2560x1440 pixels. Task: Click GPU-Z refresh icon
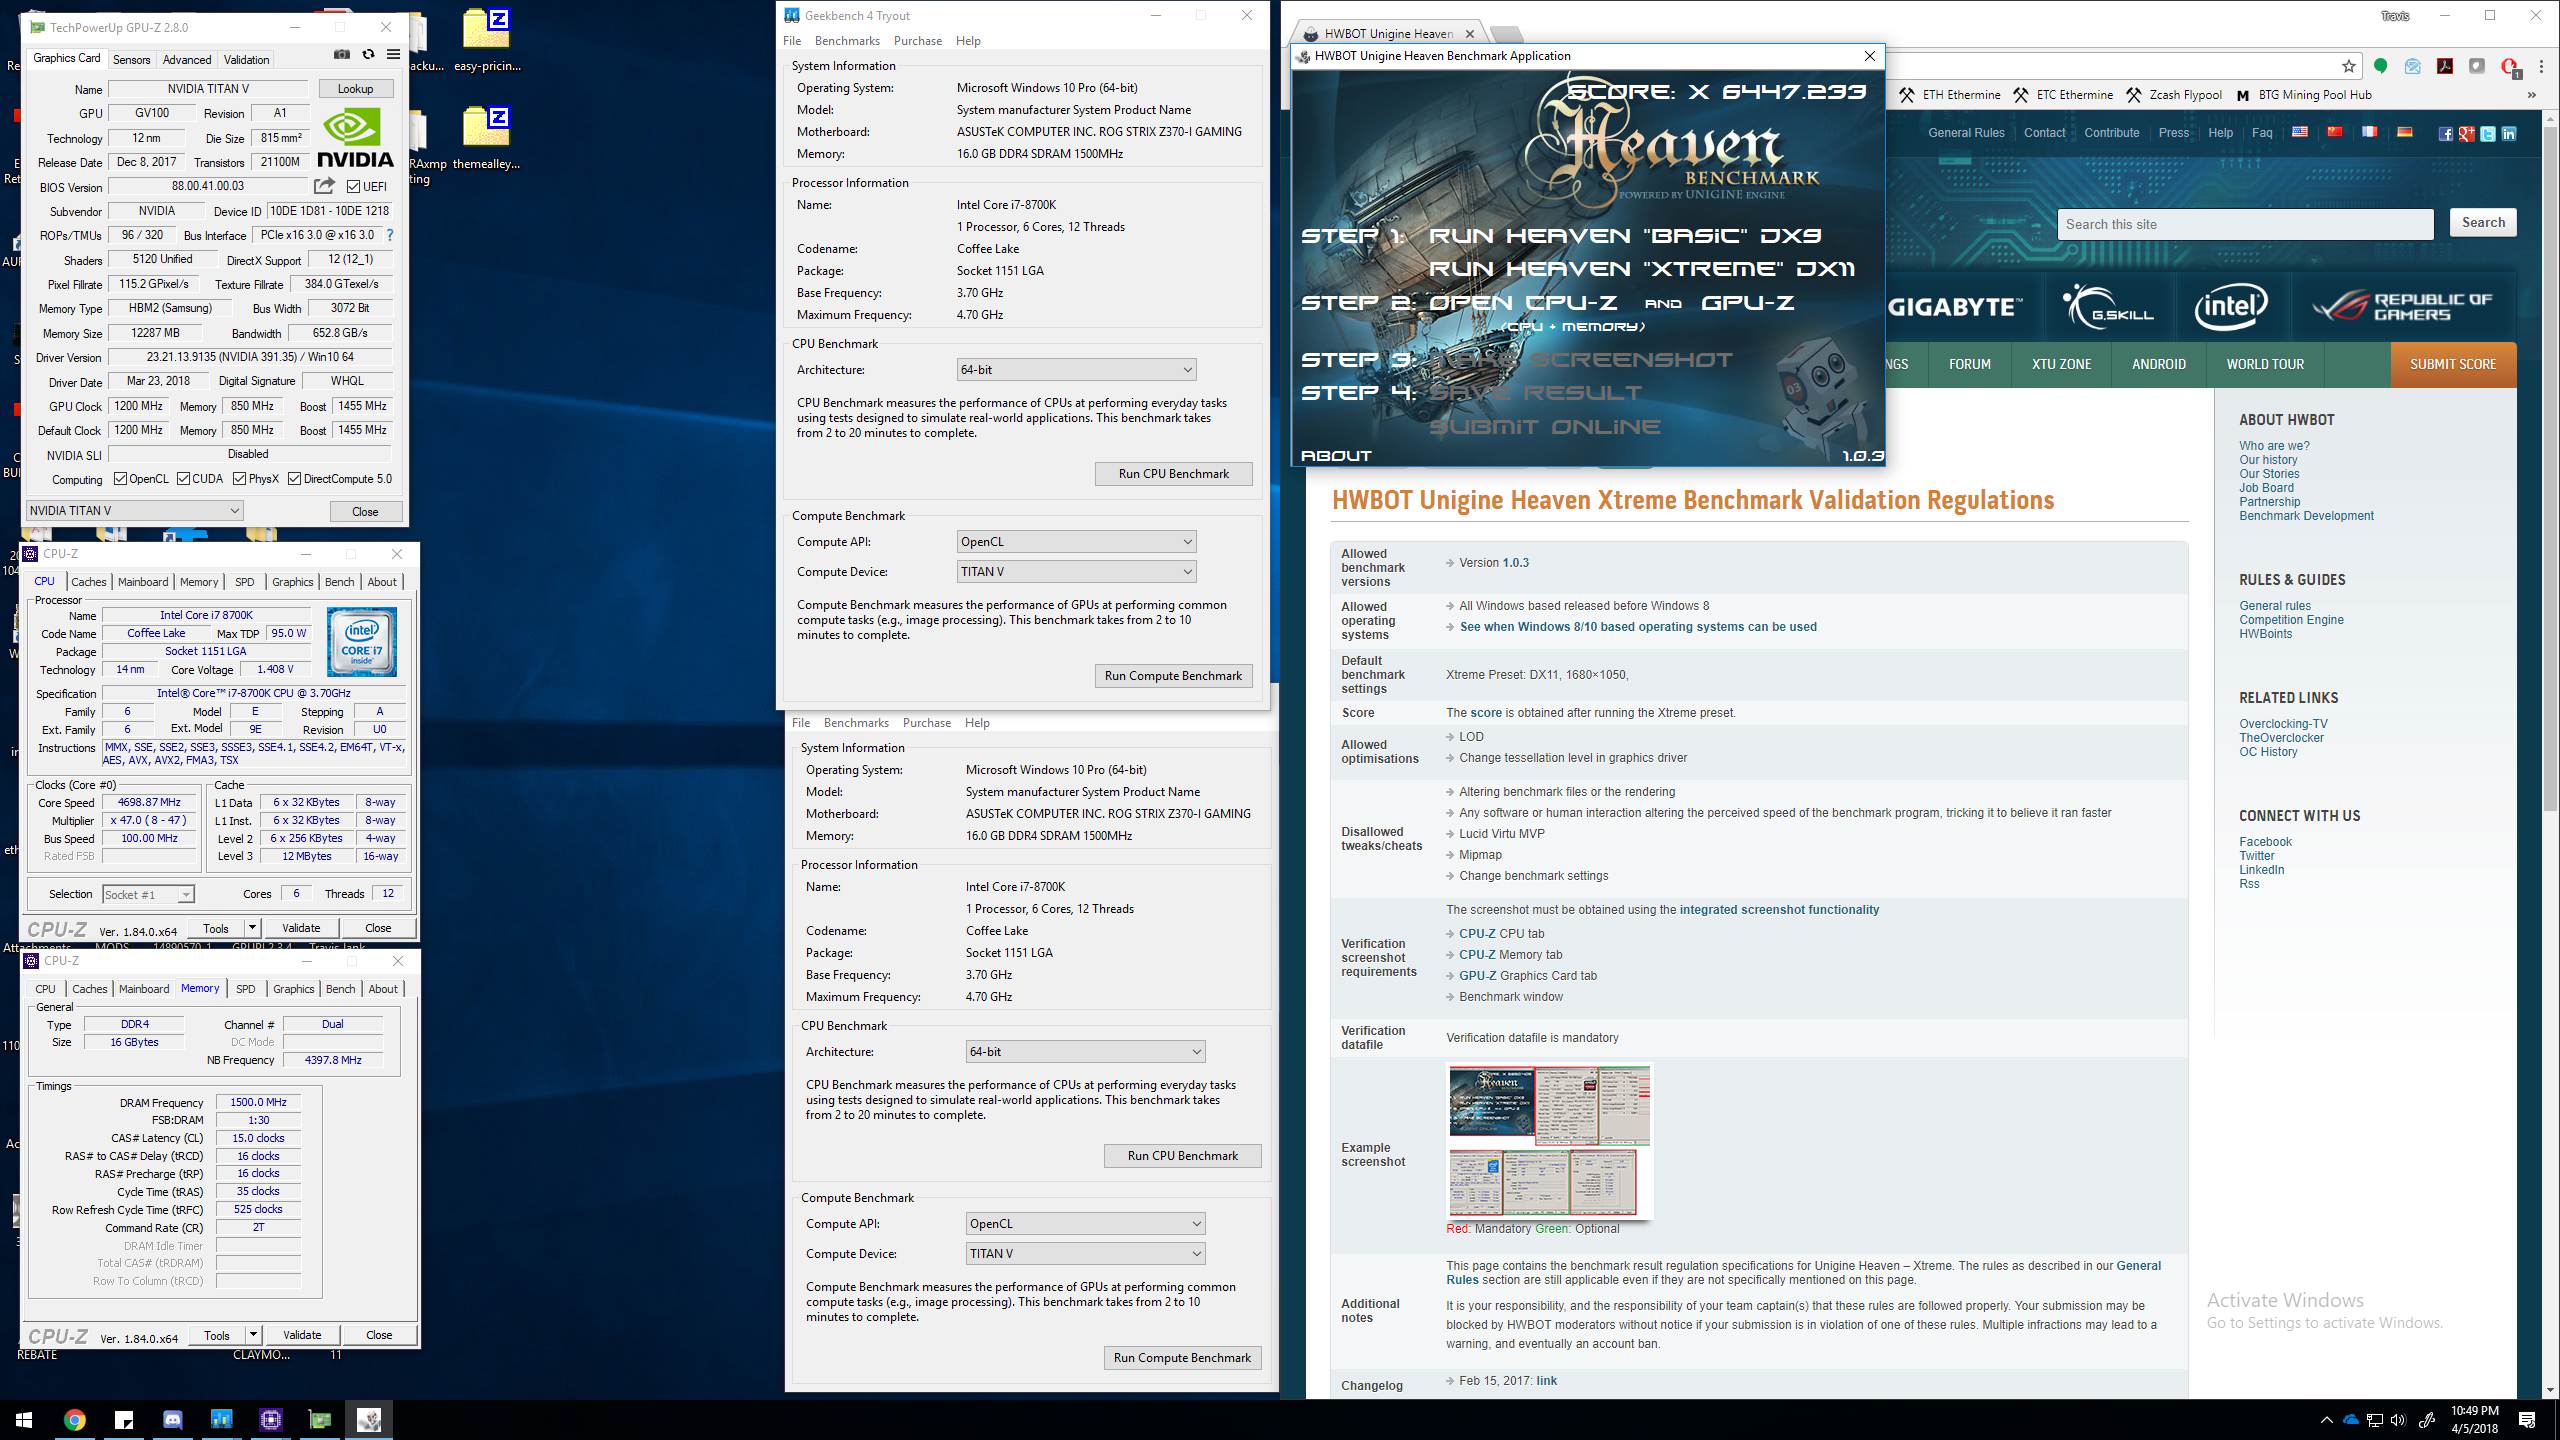(368, 55)
